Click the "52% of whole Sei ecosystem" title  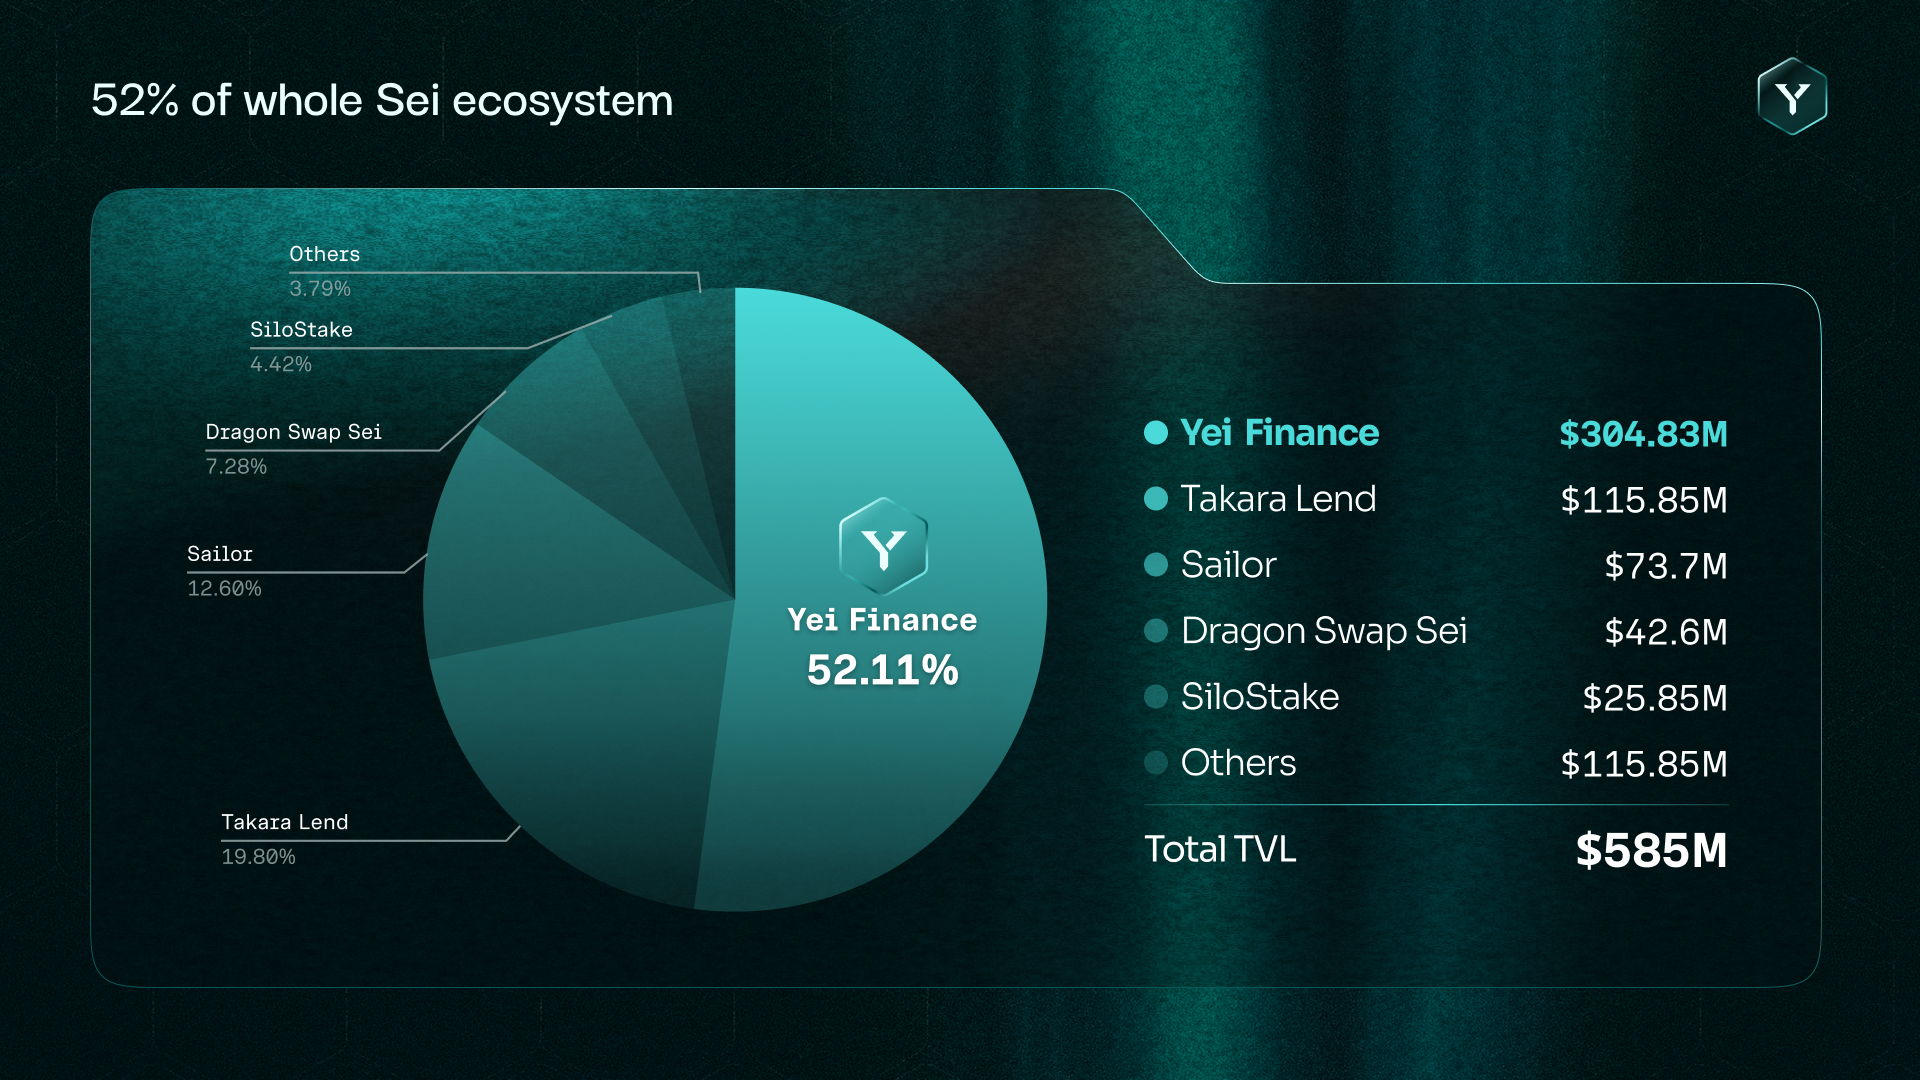pos(382,101)
